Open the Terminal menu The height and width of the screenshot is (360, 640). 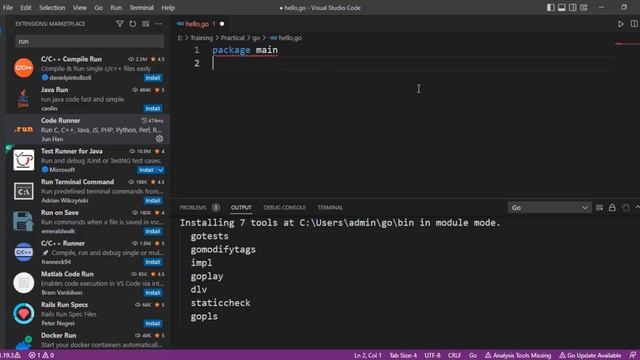tap(142, 7)
